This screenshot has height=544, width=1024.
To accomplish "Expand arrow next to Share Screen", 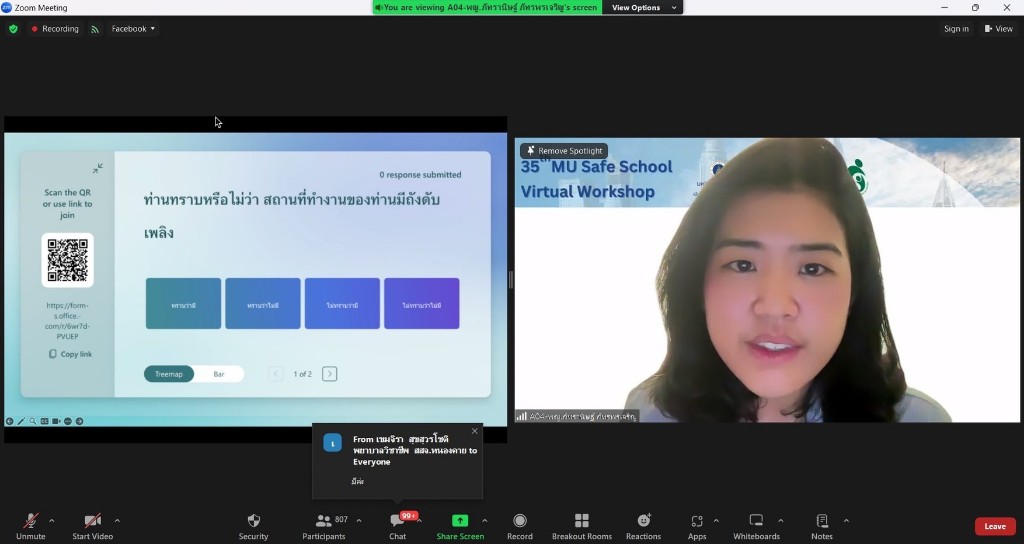I will coord(485,520).
